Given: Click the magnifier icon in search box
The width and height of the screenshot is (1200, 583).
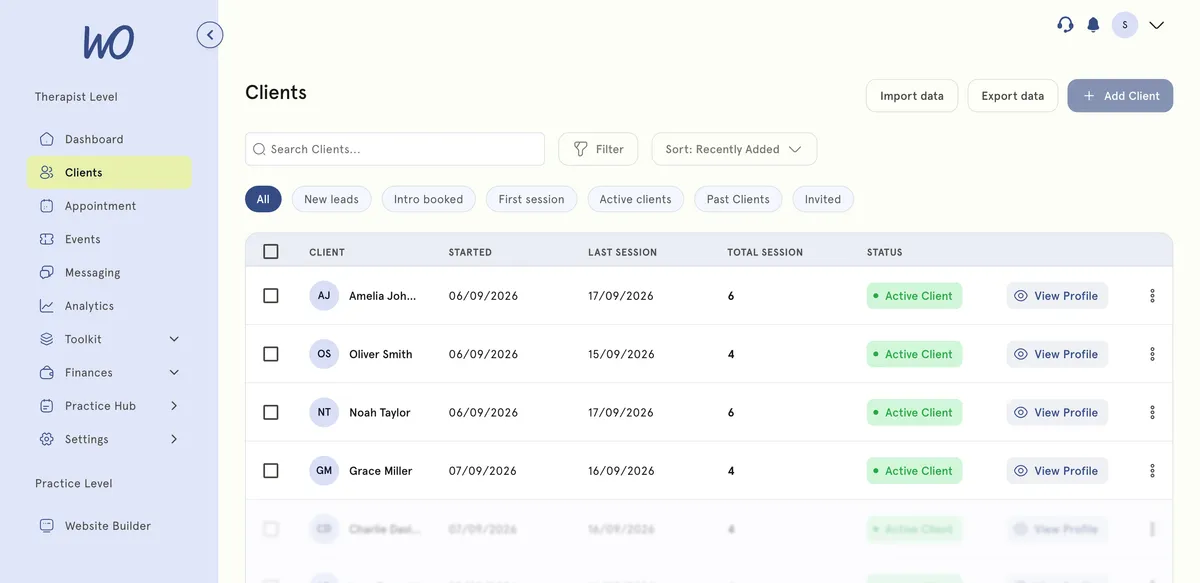Looking at the screenshot, I should 259,149.
